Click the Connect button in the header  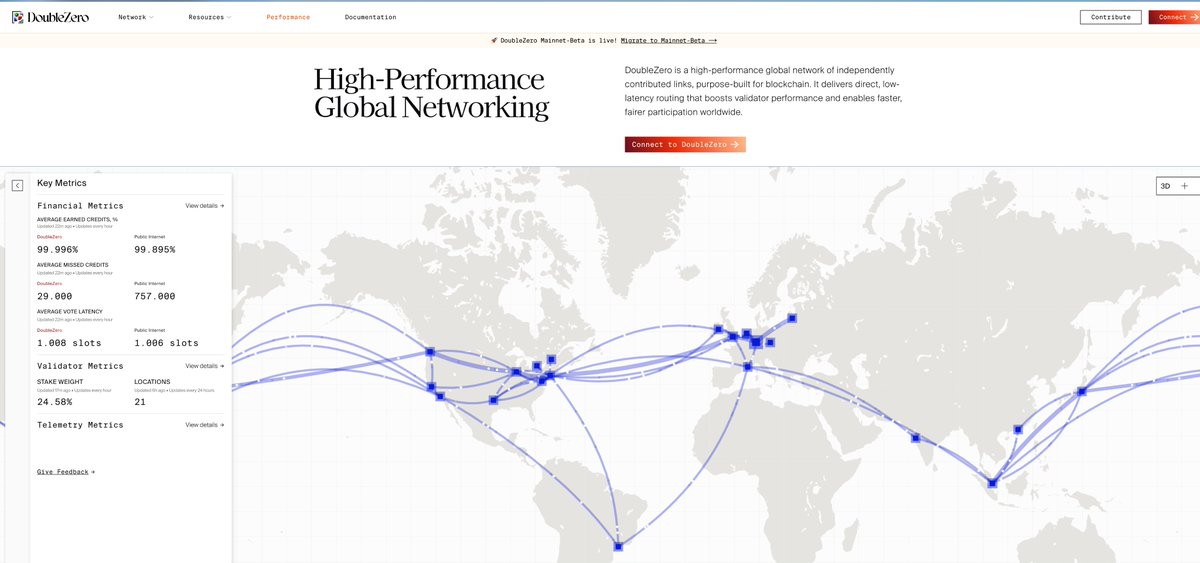pyautogui.click(x=1173, y=17)
